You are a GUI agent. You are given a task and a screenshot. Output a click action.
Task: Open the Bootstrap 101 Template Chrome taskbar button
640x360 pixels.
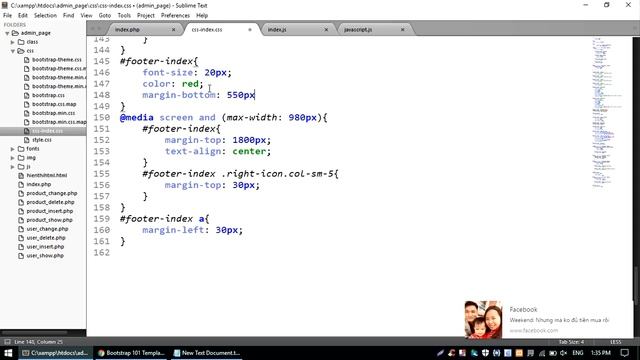point(131,353)
